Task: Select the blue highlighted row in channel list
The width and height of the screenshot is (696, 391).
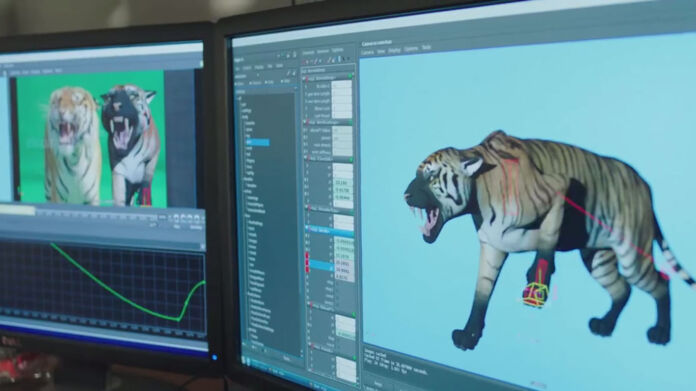Action: pyautogui.click(x=320, y=265)
